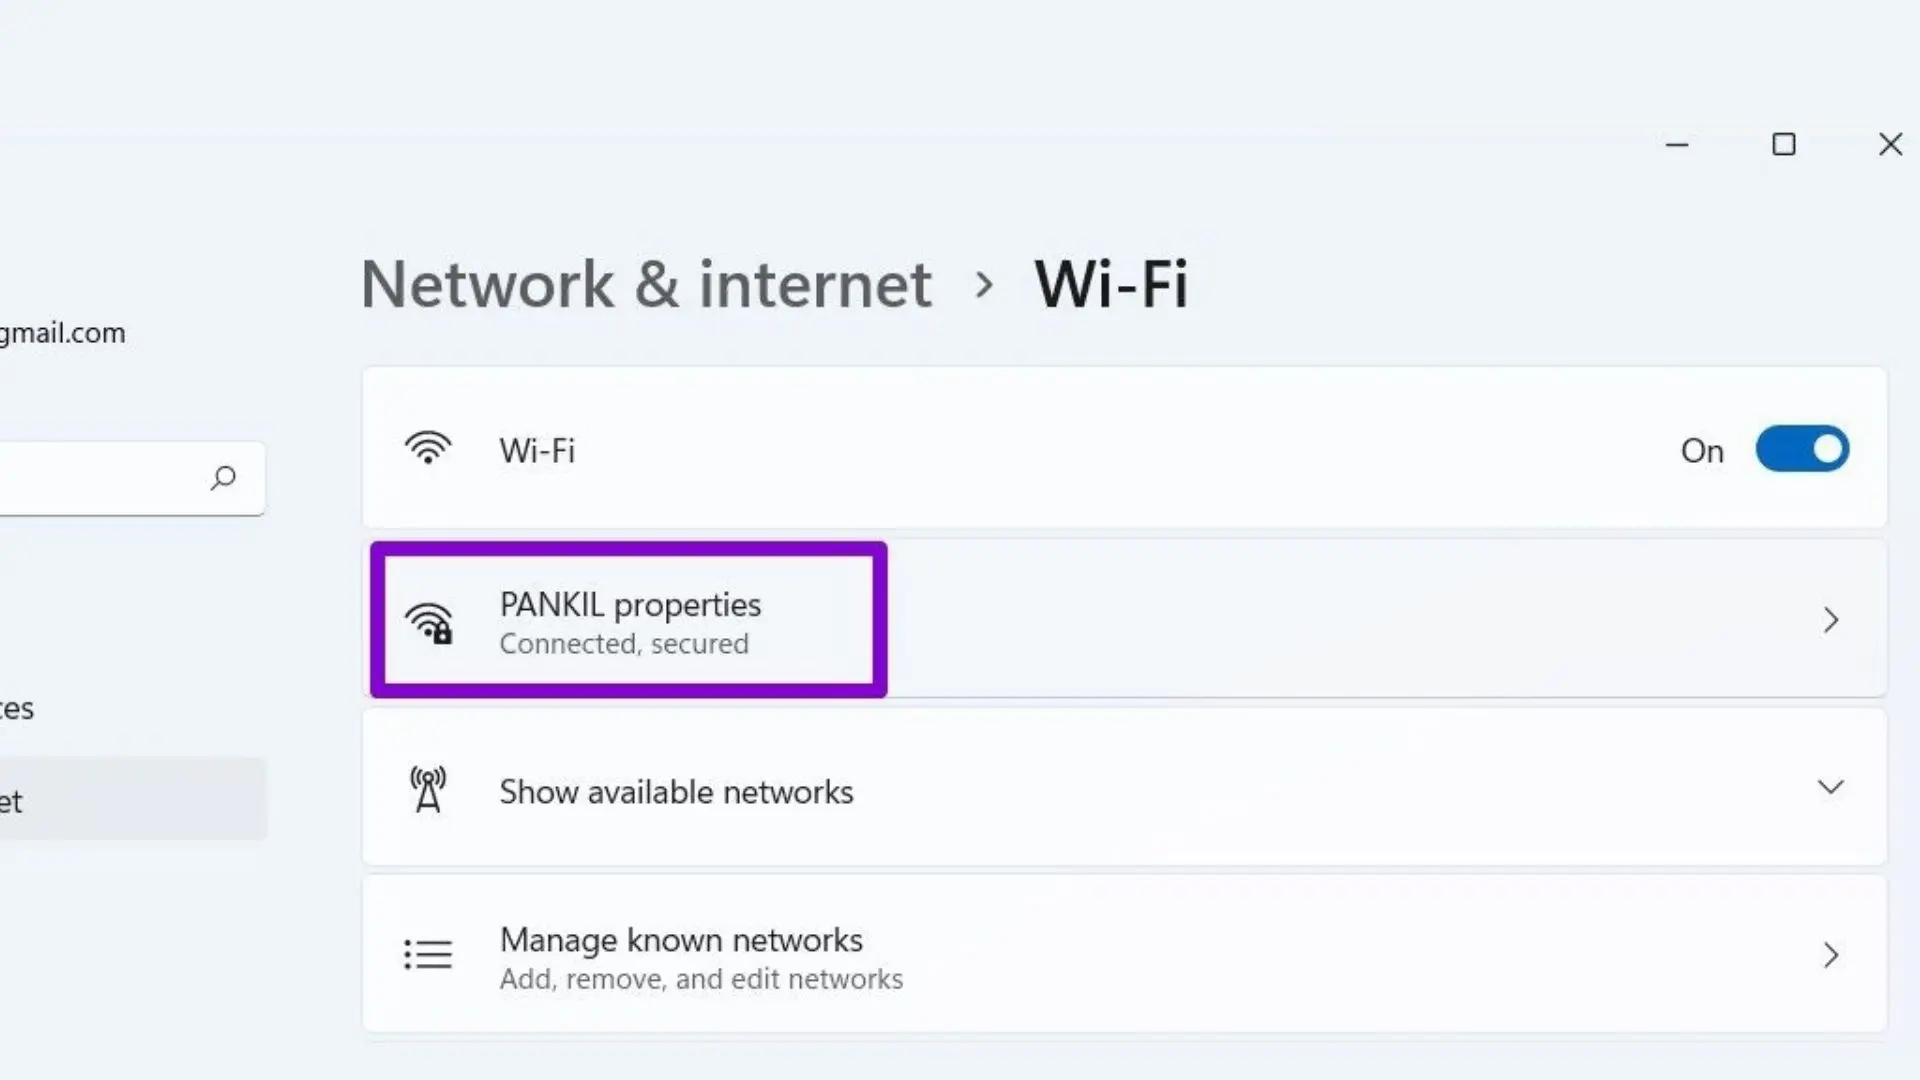
Task: Click the list icon beside Manage known networks
Action: pos(428,955)
